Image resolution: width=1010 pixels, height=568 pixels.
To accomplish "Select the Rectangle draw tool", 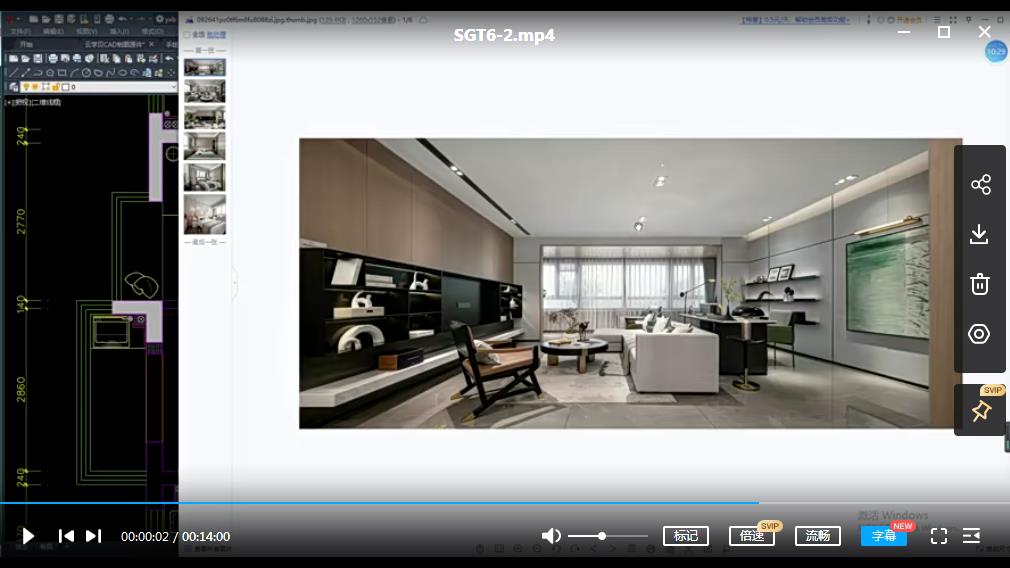I will click(62, 73).
